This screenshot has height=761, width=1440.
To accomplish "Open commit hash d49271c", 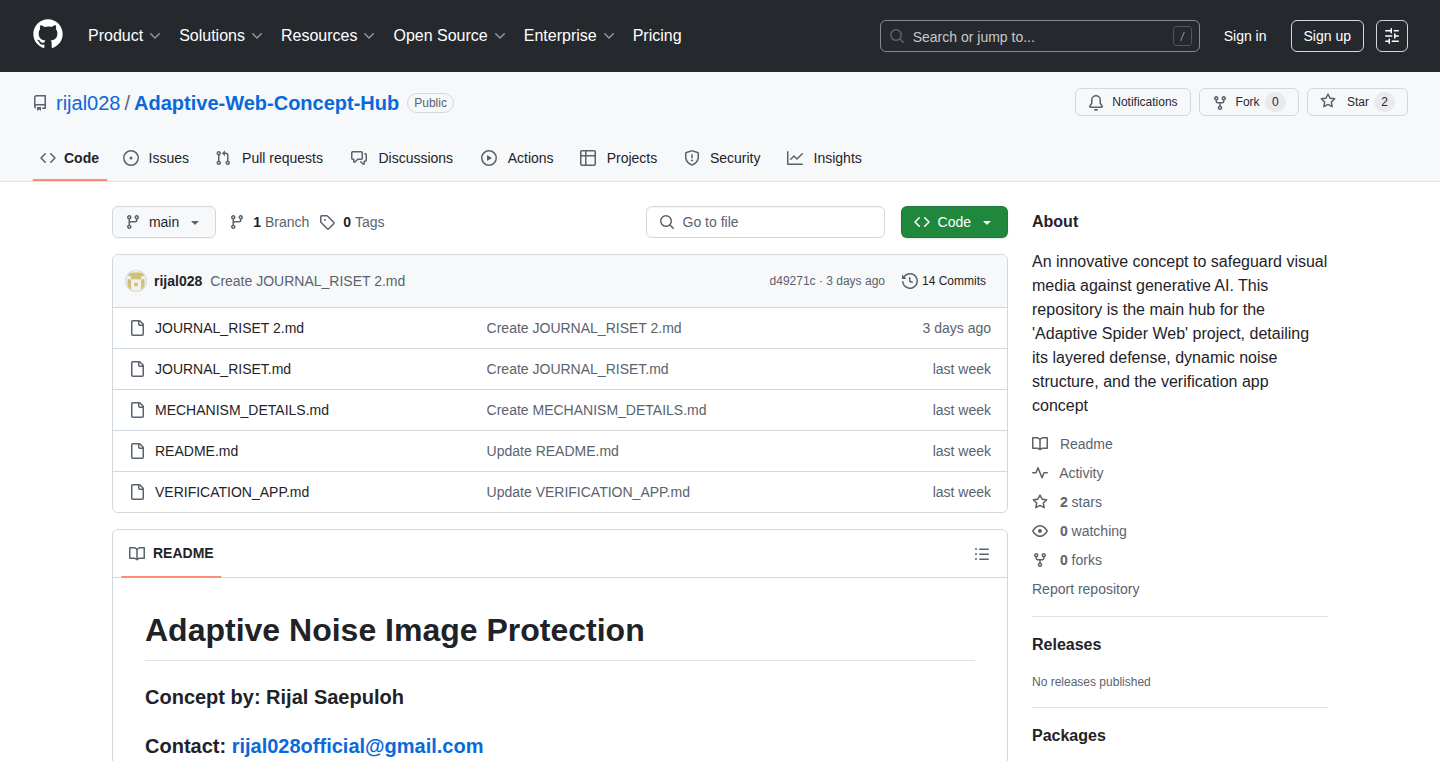I will pos(792,281).
